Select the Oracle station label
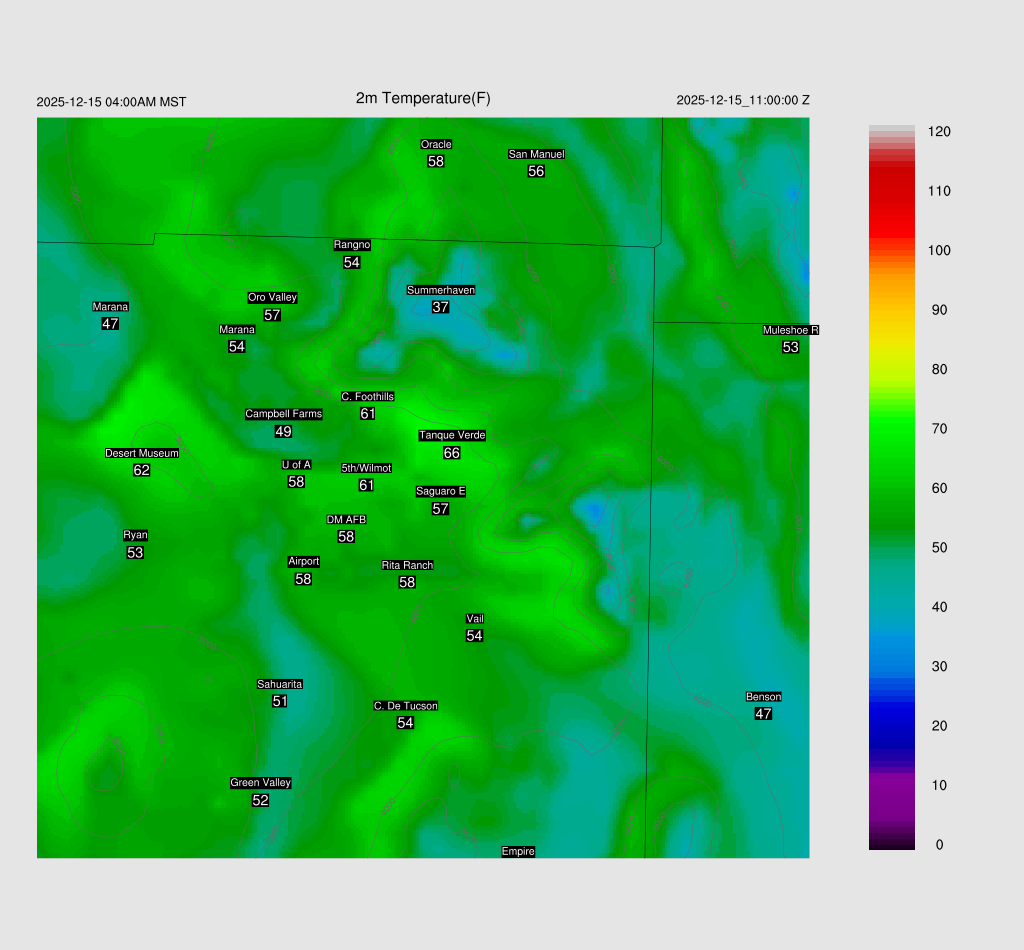This screenshot has width=1024, height=950. coord(436,144)
